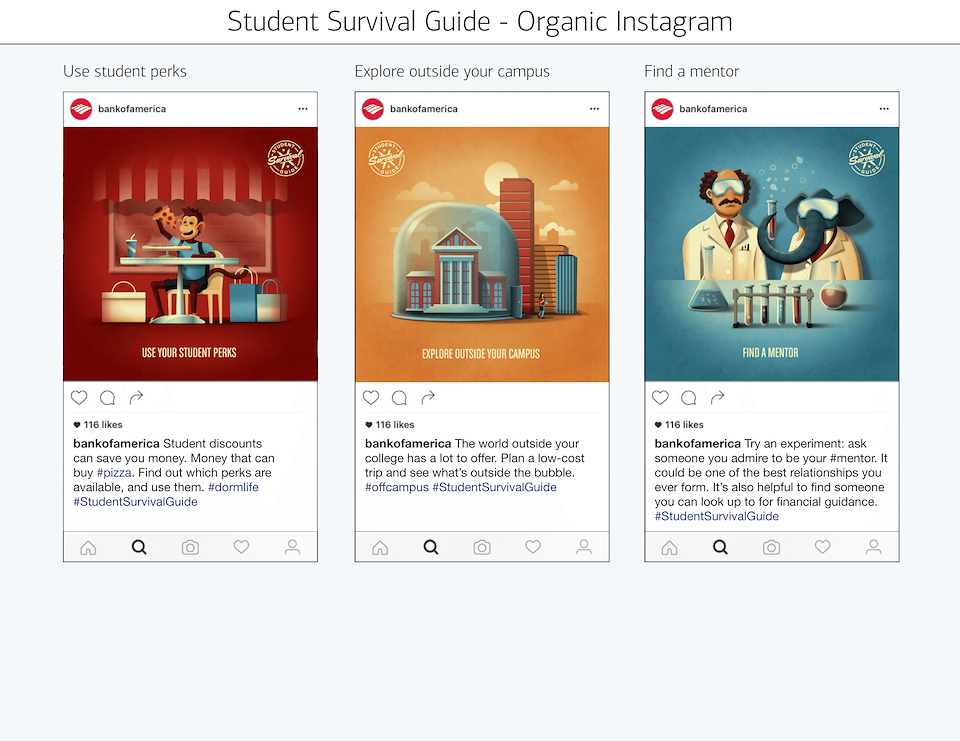Click #offcampus hashtag in caption
Screen dimensions: 960x741
click(x=397, y=487)
